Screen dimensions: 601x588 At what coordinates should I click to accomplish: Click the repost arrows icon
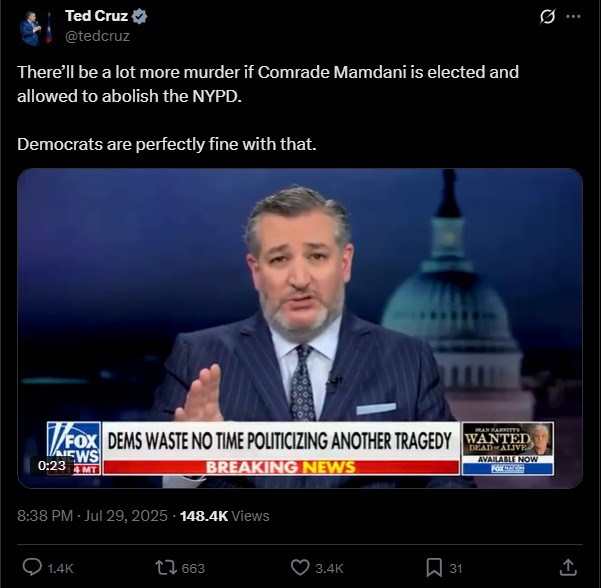(x=166, y=568)
